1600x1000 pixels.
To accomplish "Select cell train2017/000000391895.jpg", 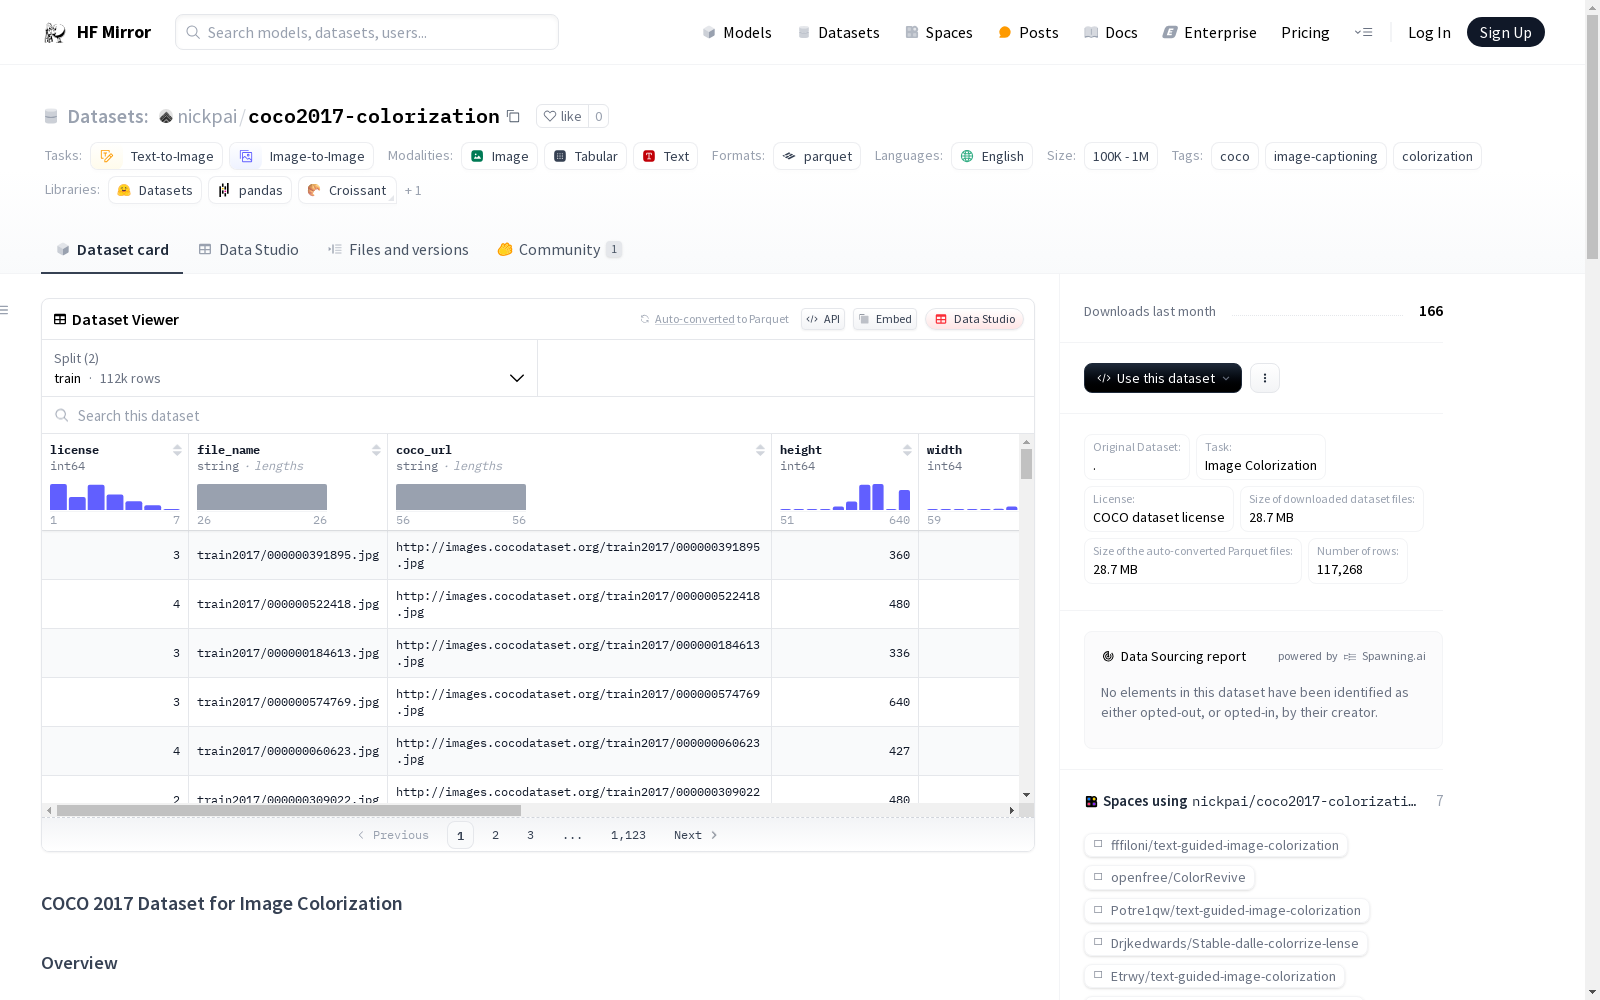I will 288,555.
